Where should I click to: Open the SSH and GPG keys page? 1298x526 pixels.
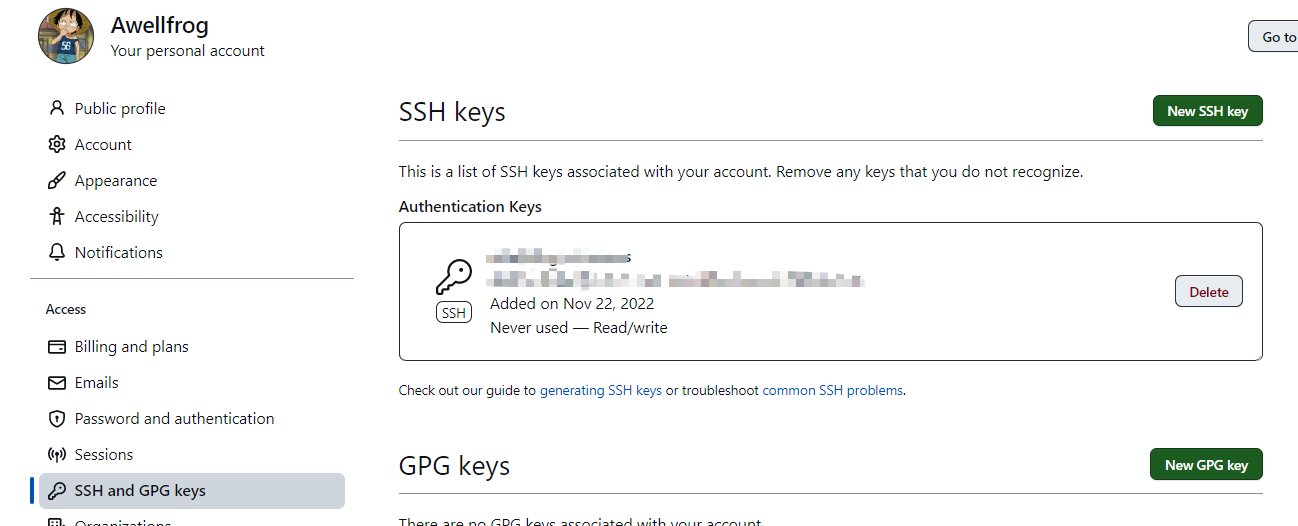140,491
